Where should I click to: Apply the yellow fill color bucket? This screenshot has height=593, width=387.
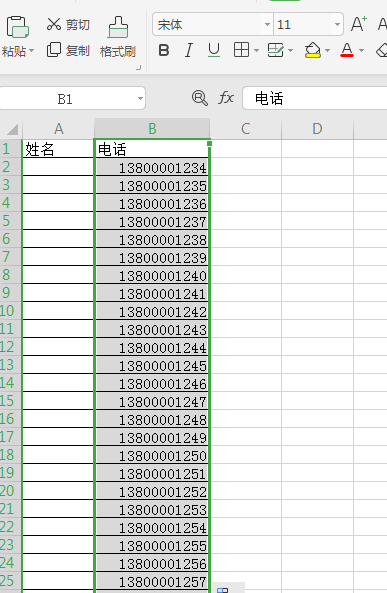tap(313, 50)
